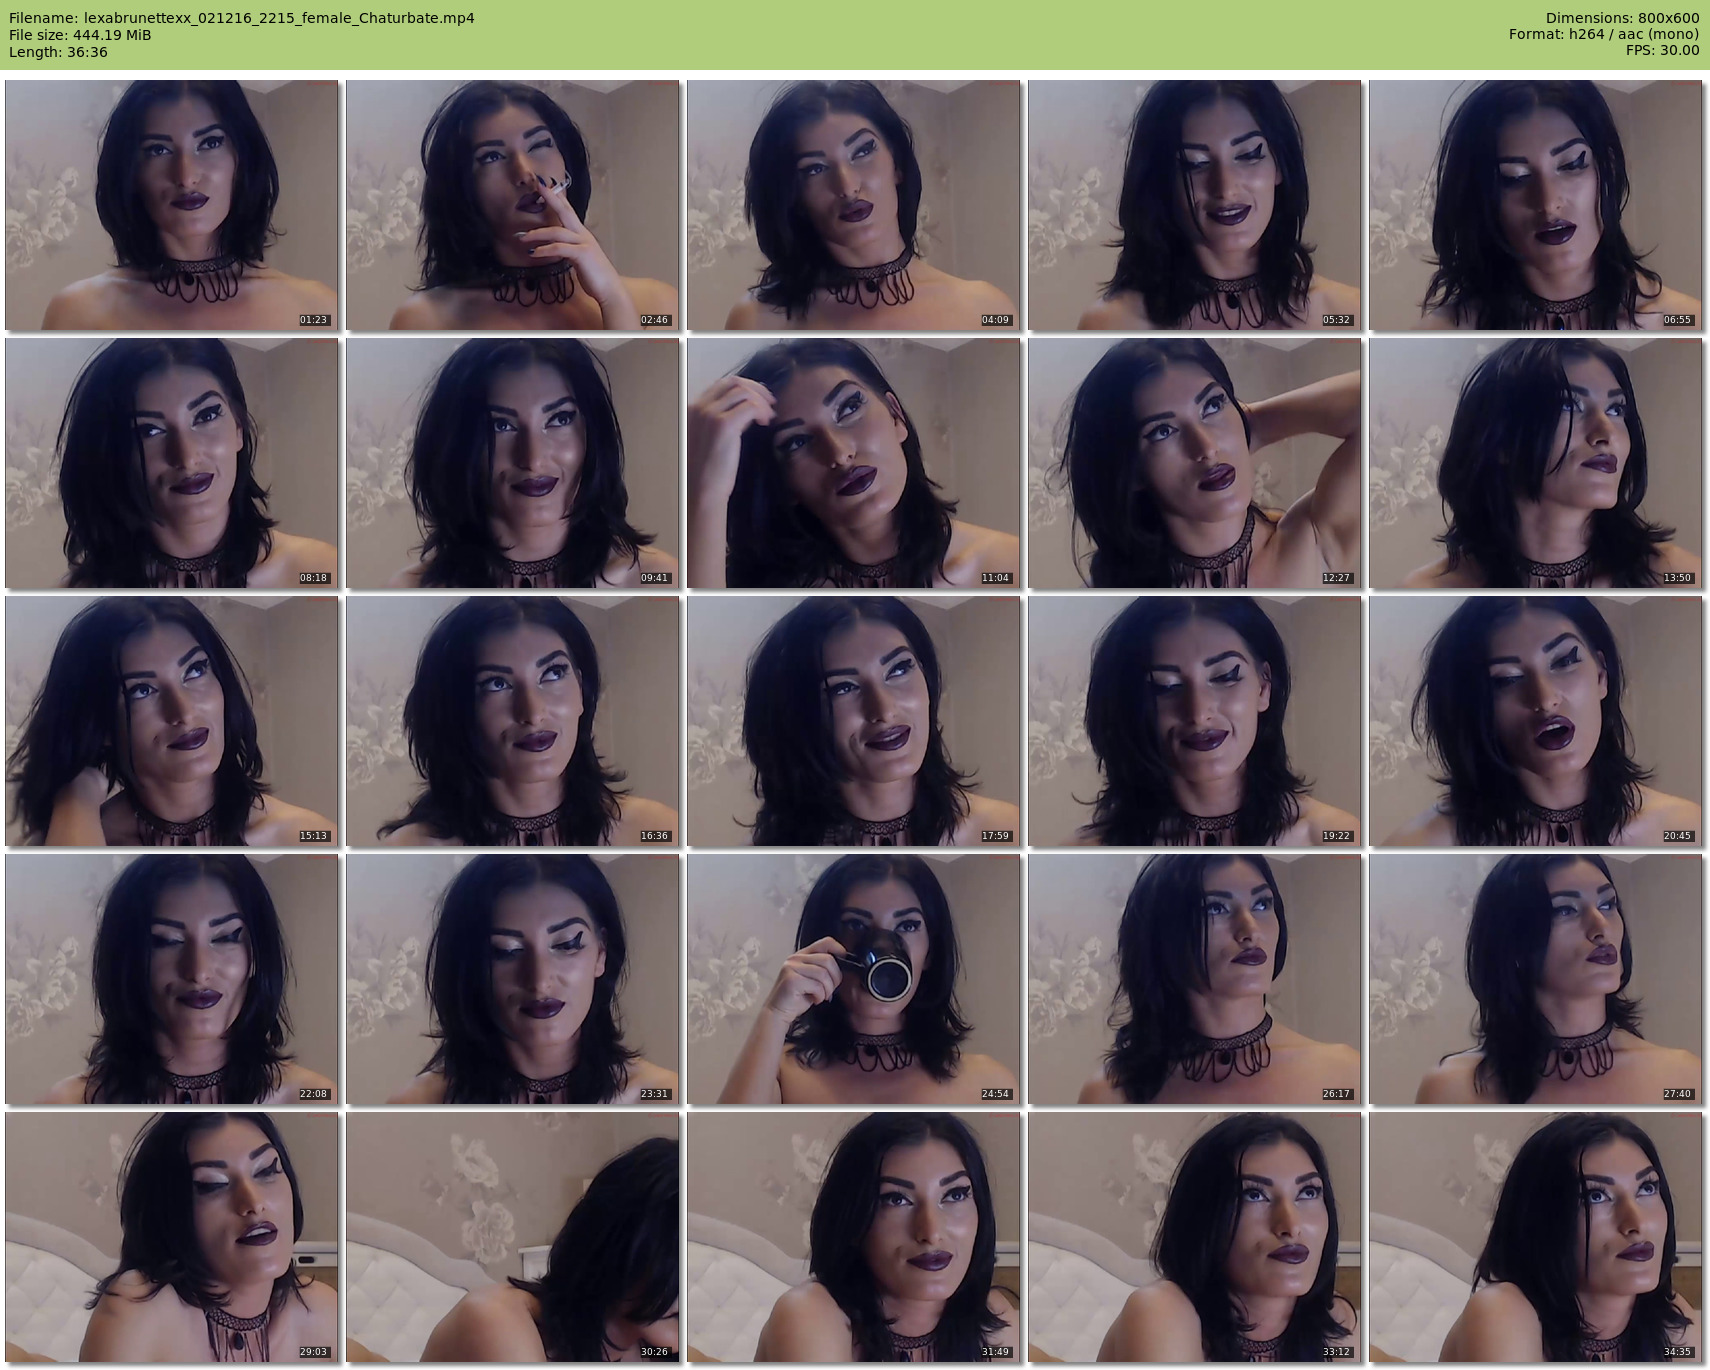Open the frame stamped 05:32
Screen dimensions: 1710x1370
pyautogui.click(x=1195, y=205)
